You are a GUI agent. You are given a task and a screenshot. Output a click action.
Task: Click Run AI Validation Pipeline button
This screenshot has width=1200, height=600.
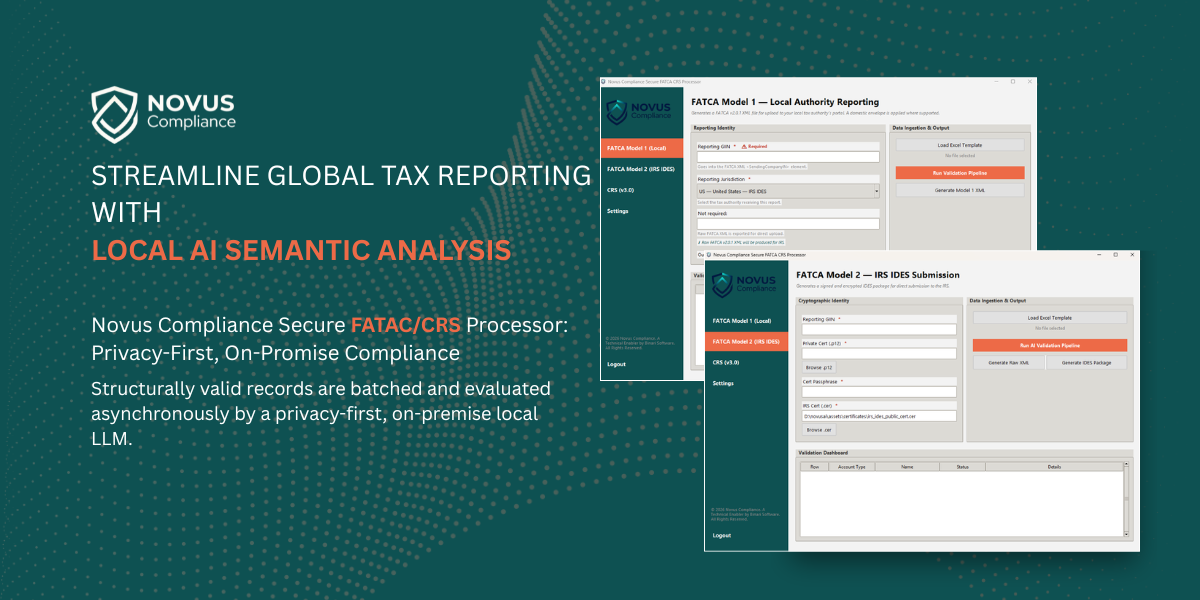(x=1050, y=345)
